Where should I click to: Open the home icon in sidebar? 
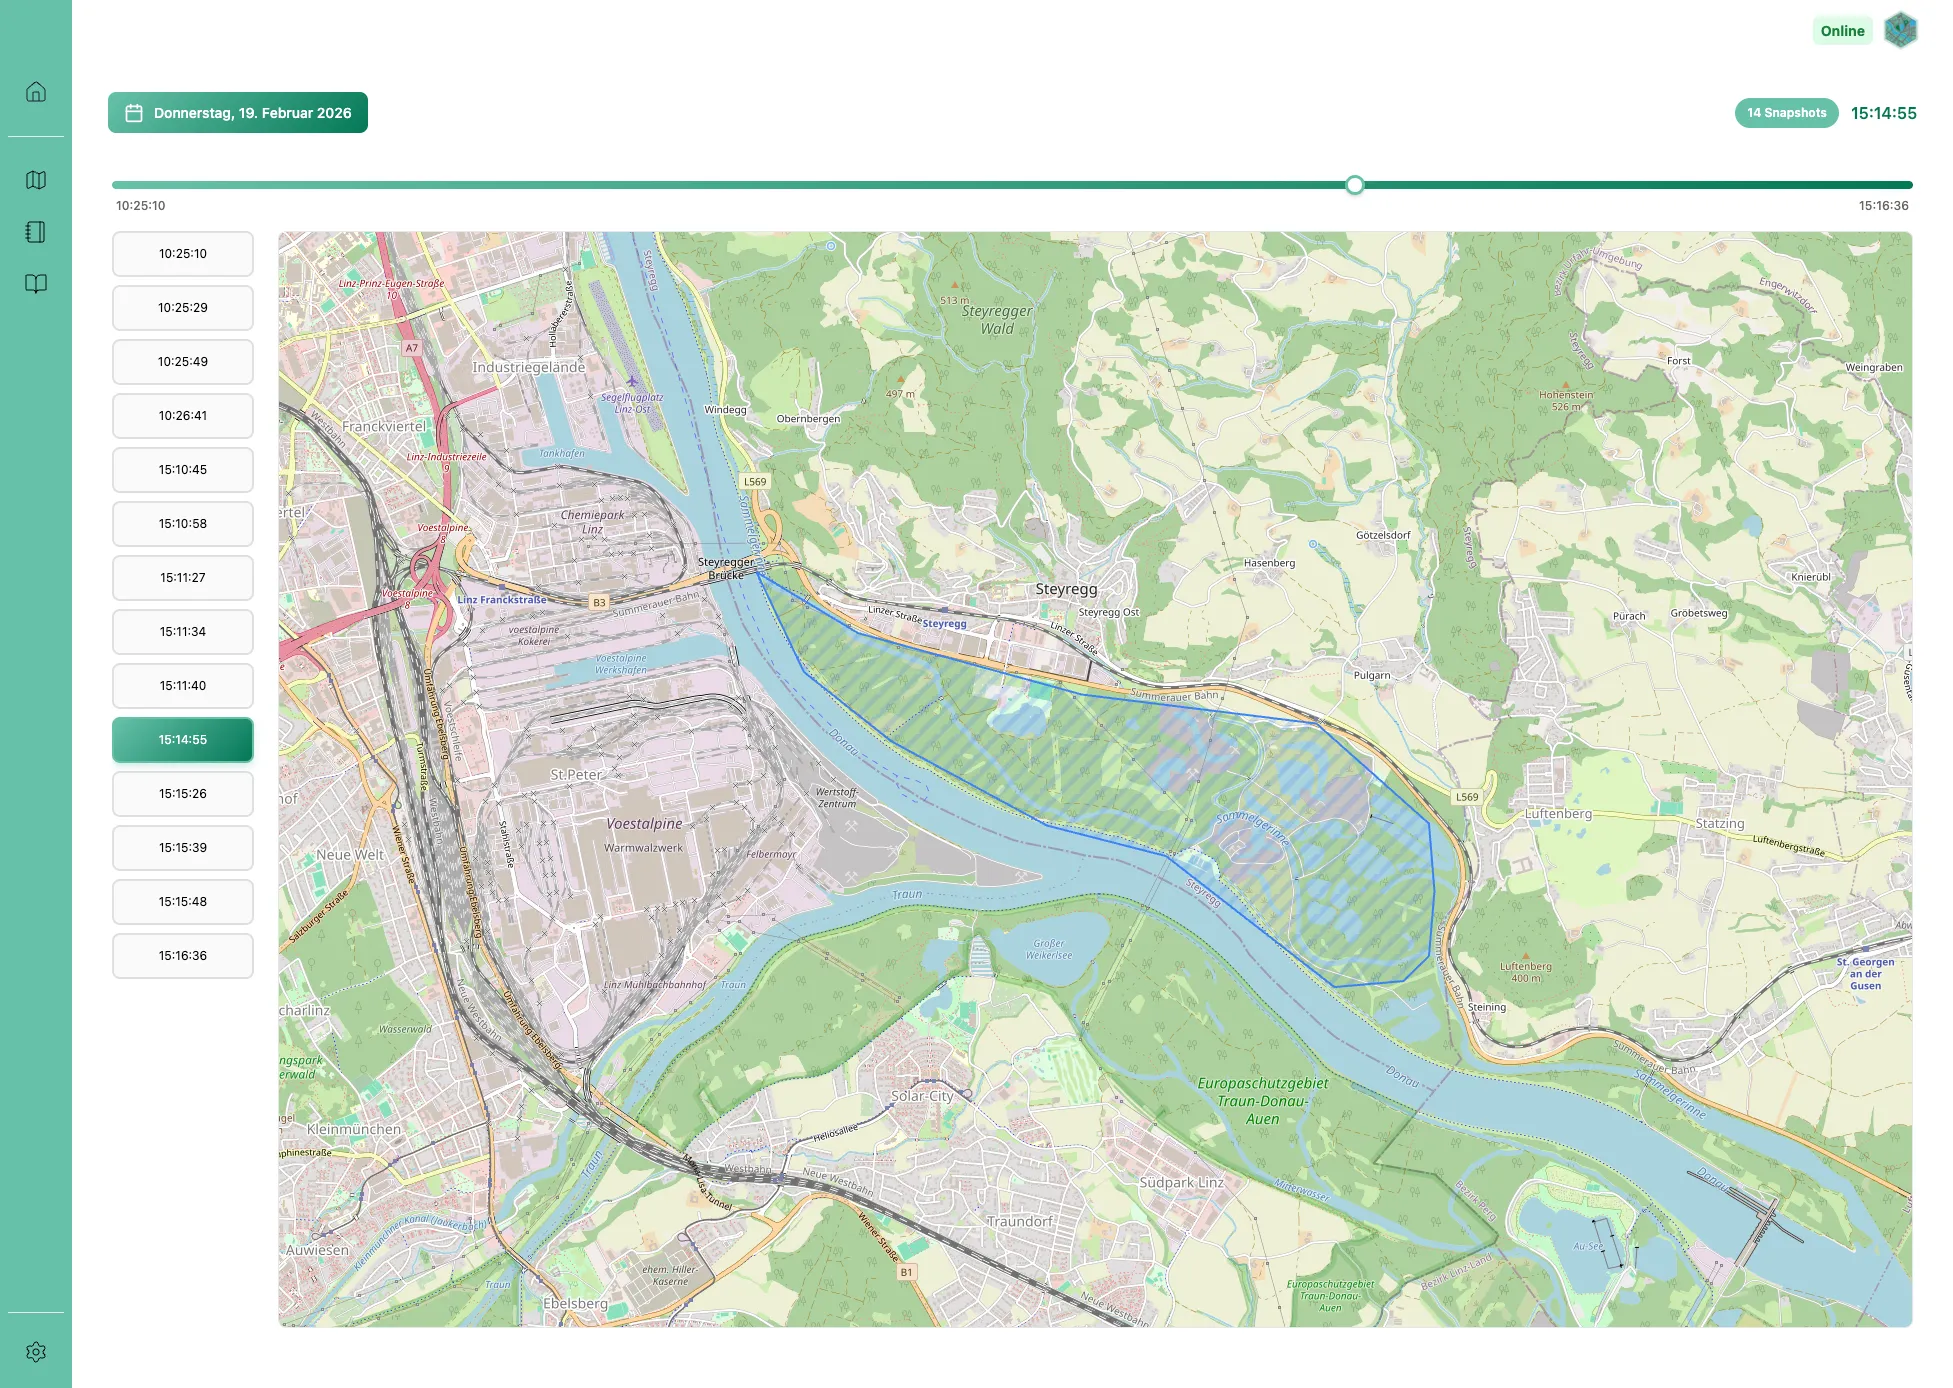pyautogui.click(x=36, y=92)
